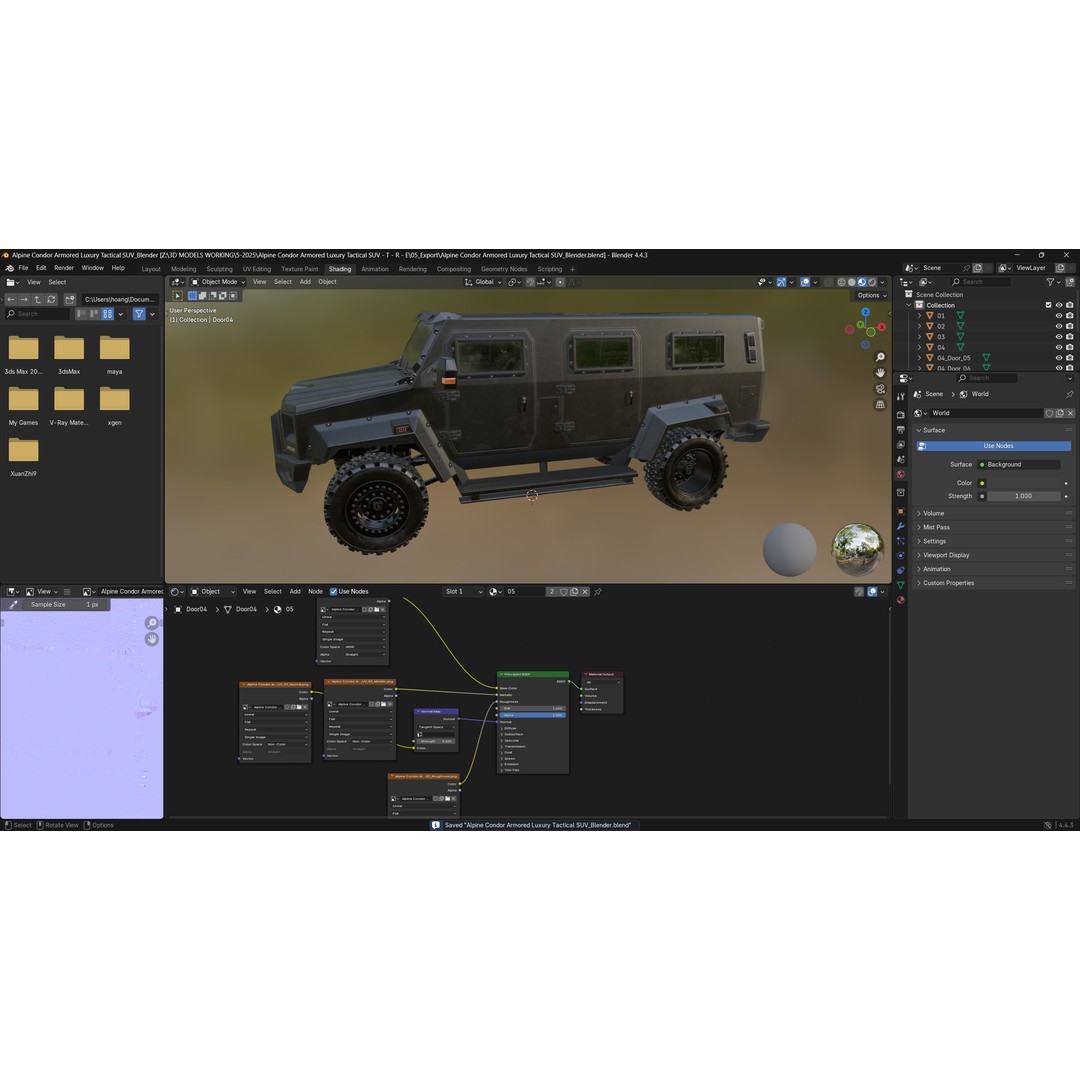The width and height of the screenshot is (1080, 1080).
Task: Open the Tool properties tab
Action: pyautogui.click(x=900, y=396)
